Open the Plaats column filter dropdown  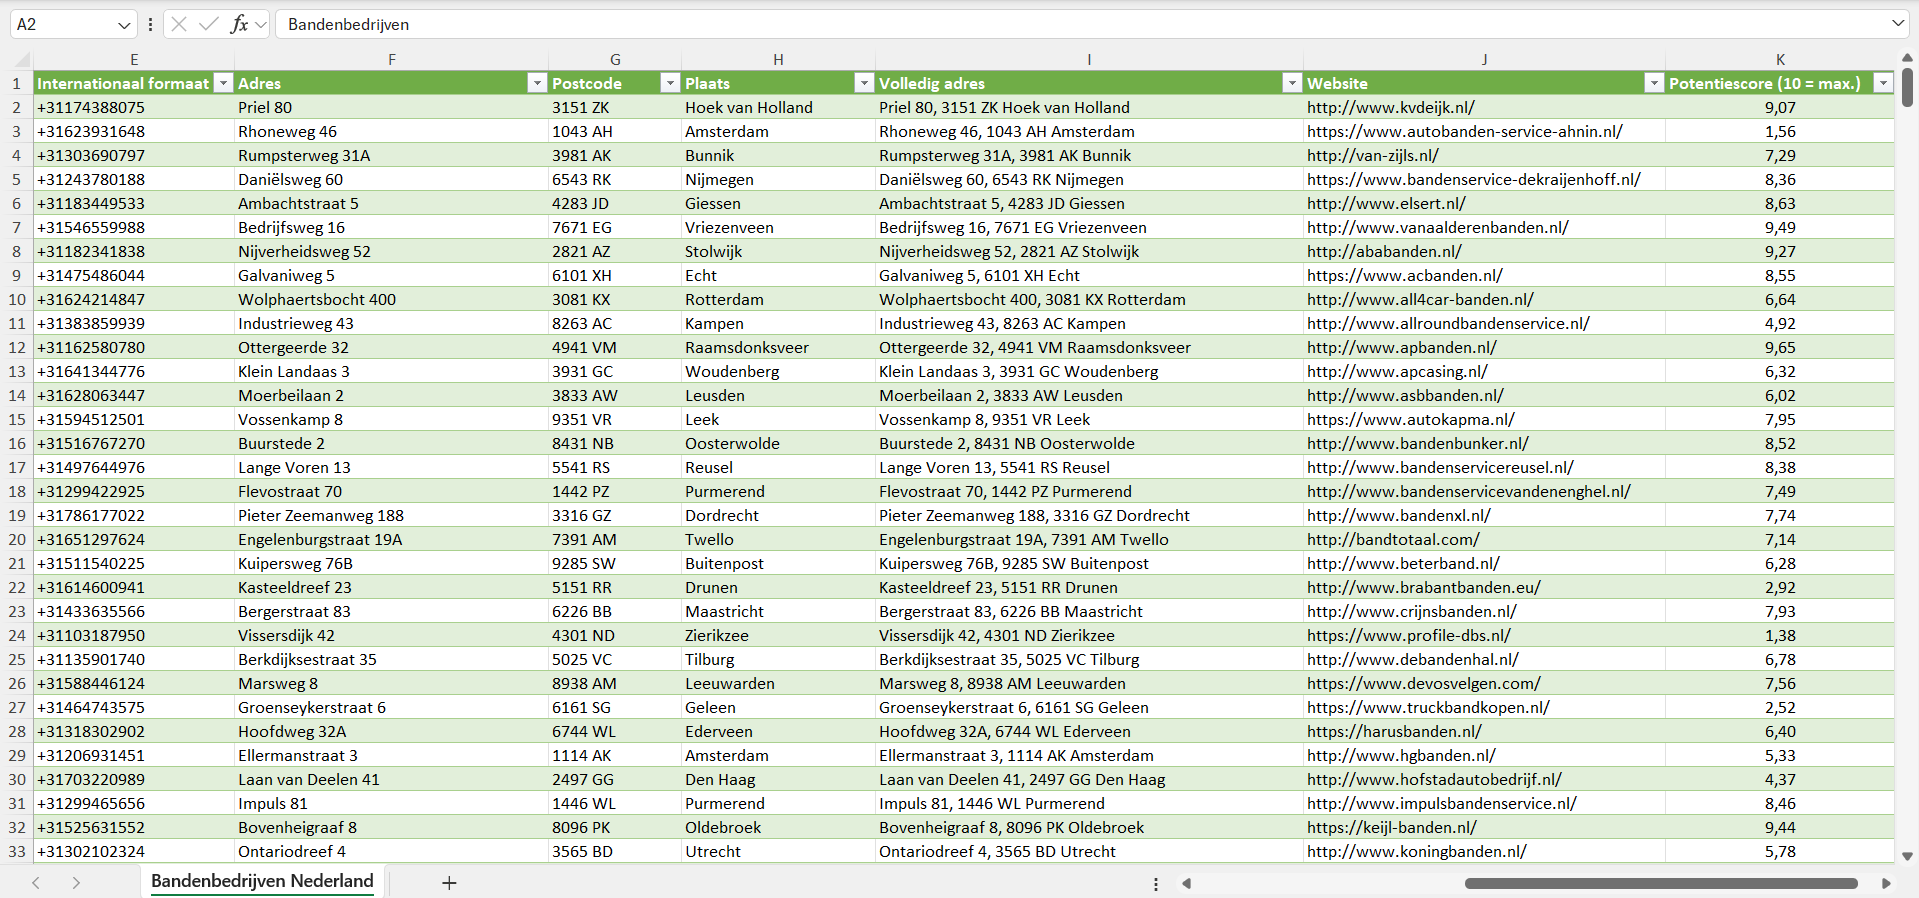[864, 83]
